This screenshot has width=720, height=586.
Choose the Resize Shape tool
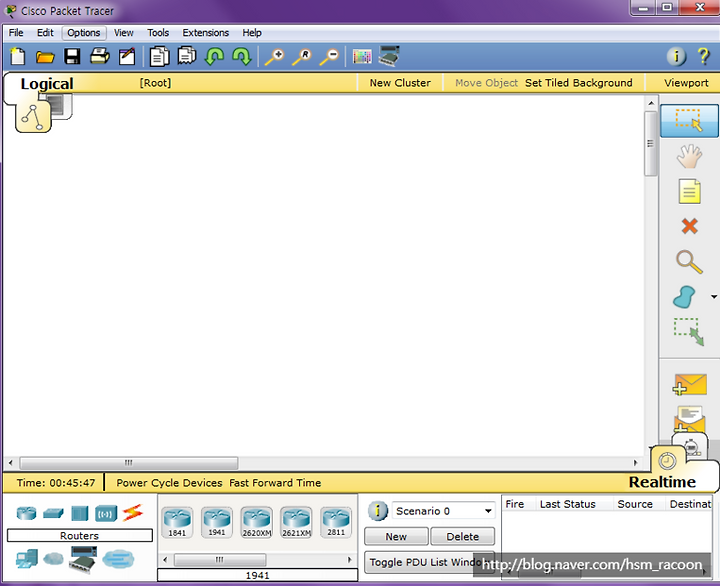688,332
